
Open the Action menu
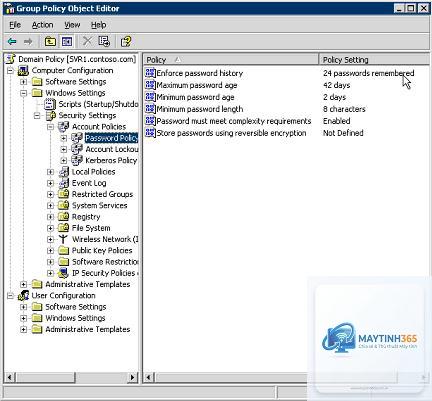coord(42,25)
